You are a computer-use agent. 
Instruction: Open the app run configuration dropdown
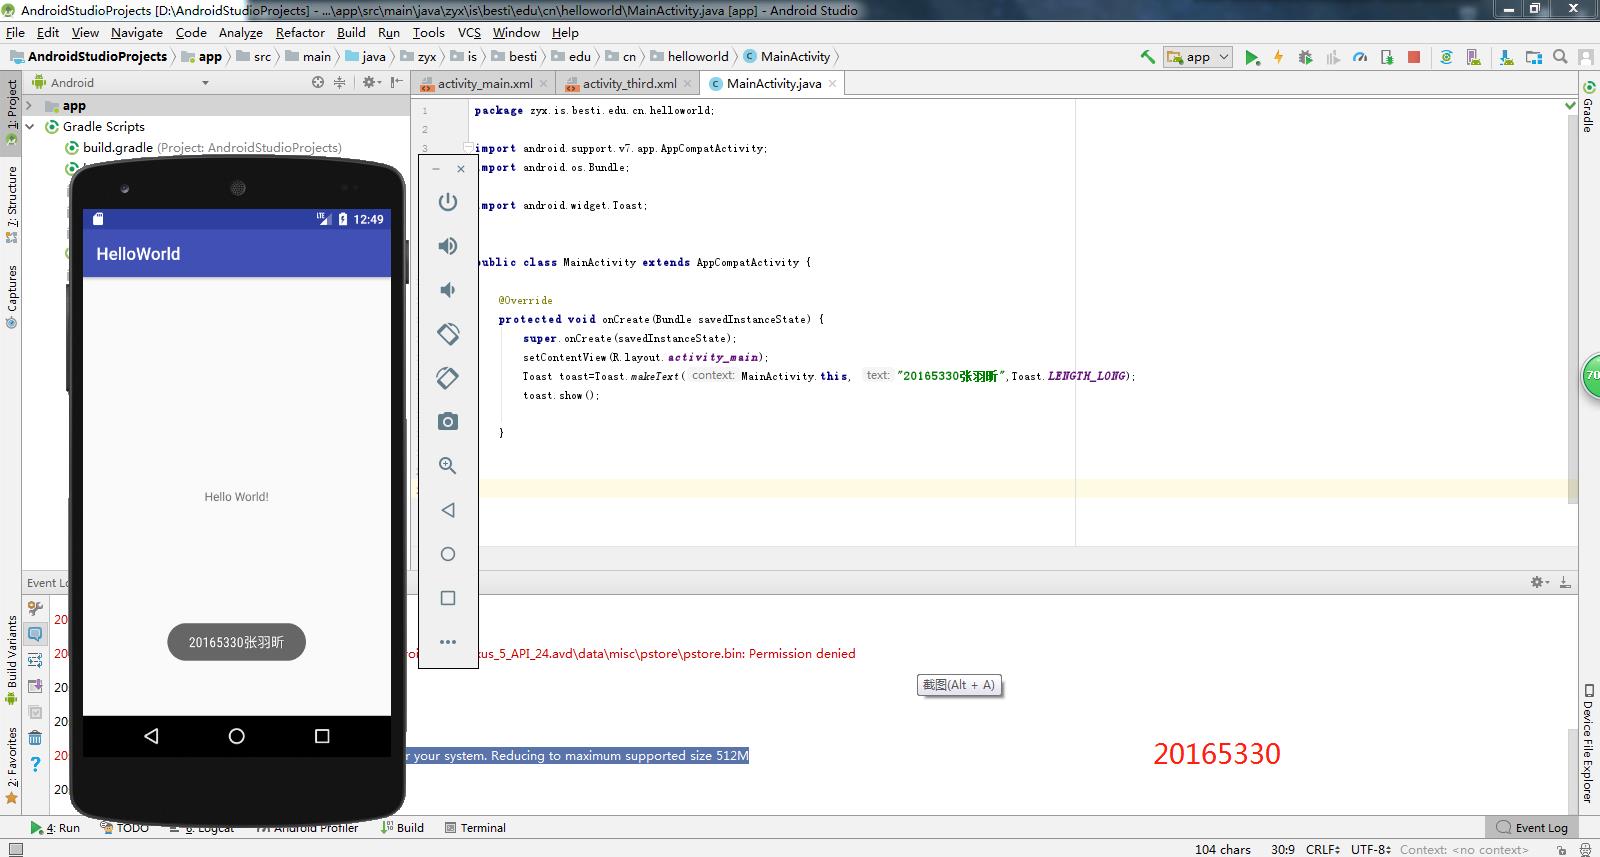[x=1198, y=57]
